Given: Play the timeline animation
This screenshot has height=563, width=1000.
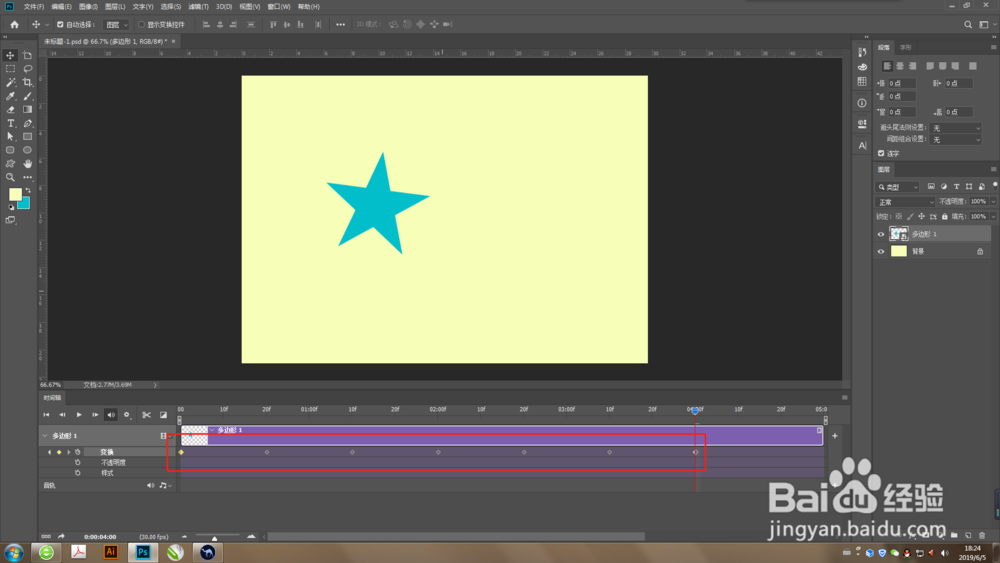Looking at the screenshot, I should click(x=79, y=415).
